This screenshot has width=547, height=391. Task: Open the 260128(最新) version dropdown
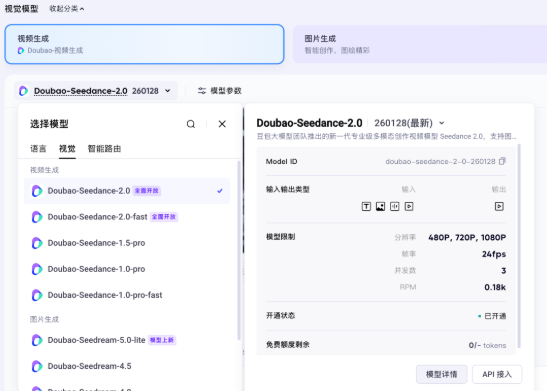[409, 123]
